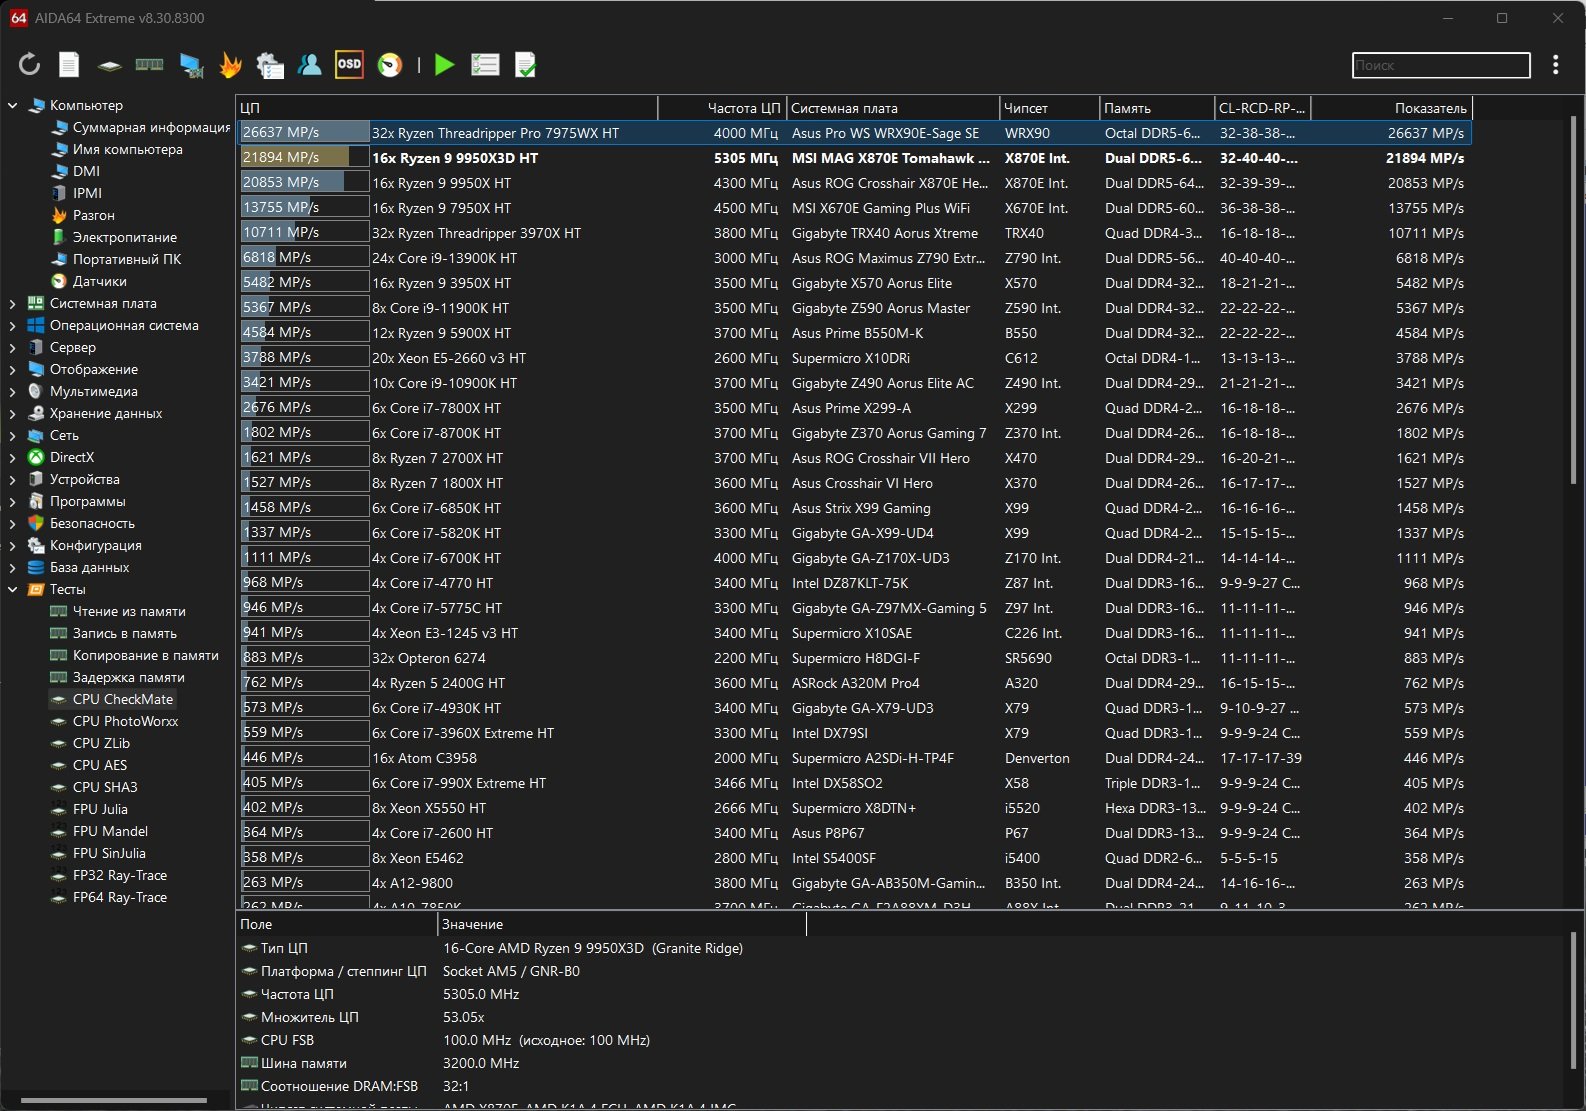Expand the Отображение tree node
The image size is (1586, 1111).
click(x=13, y=369)
